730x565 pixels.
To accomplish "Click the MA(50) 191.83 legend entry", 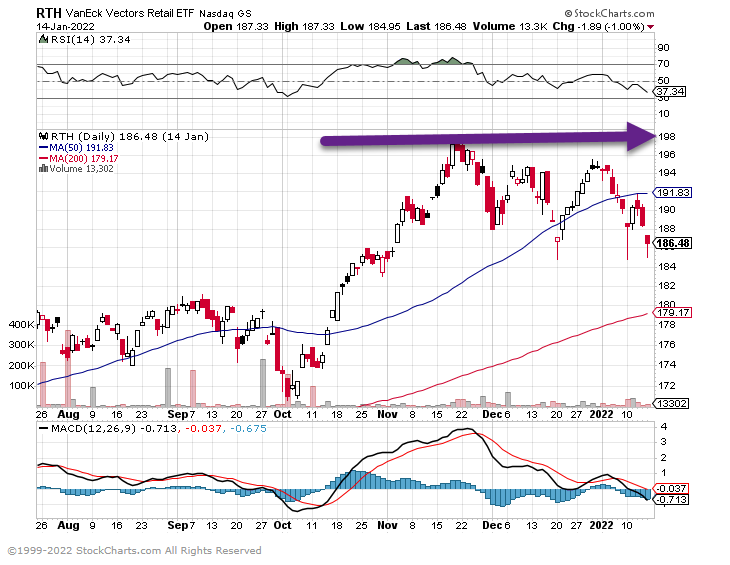I will 81,148.
